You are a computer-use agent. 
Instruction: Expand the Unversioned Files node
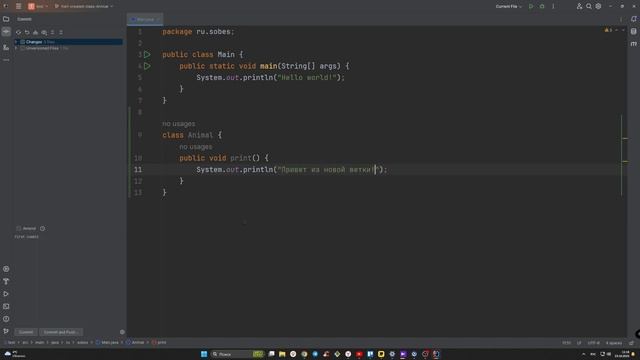[x=16, y=48]
